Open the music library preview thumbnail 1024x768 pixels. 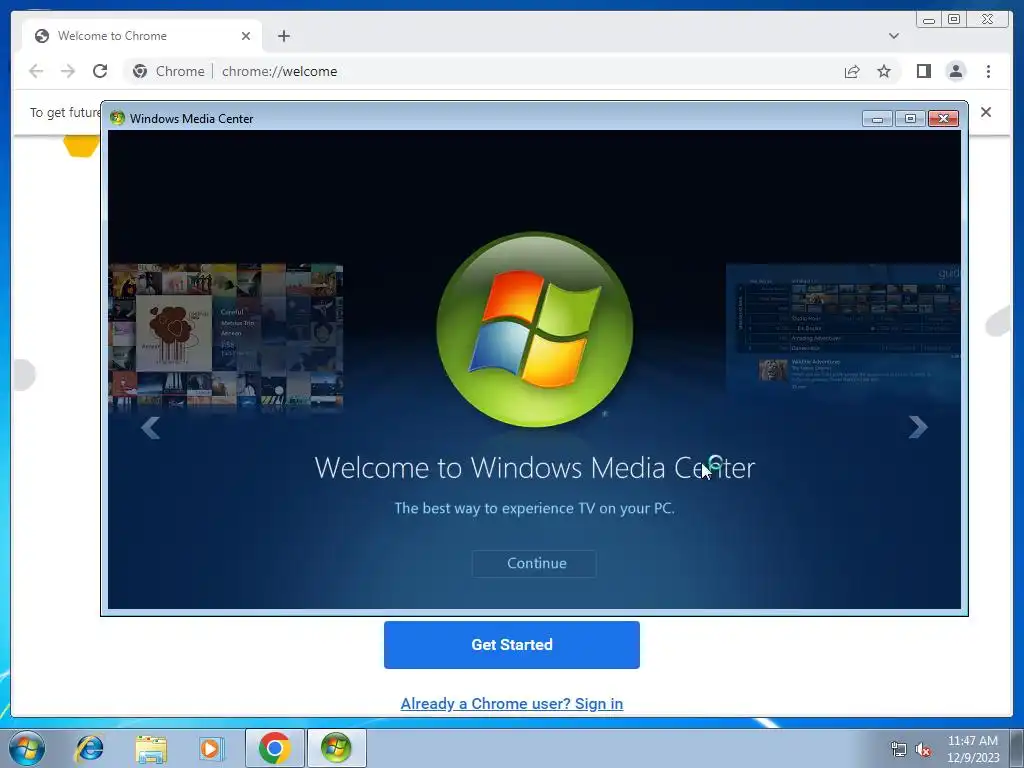[x=226, y=337]
